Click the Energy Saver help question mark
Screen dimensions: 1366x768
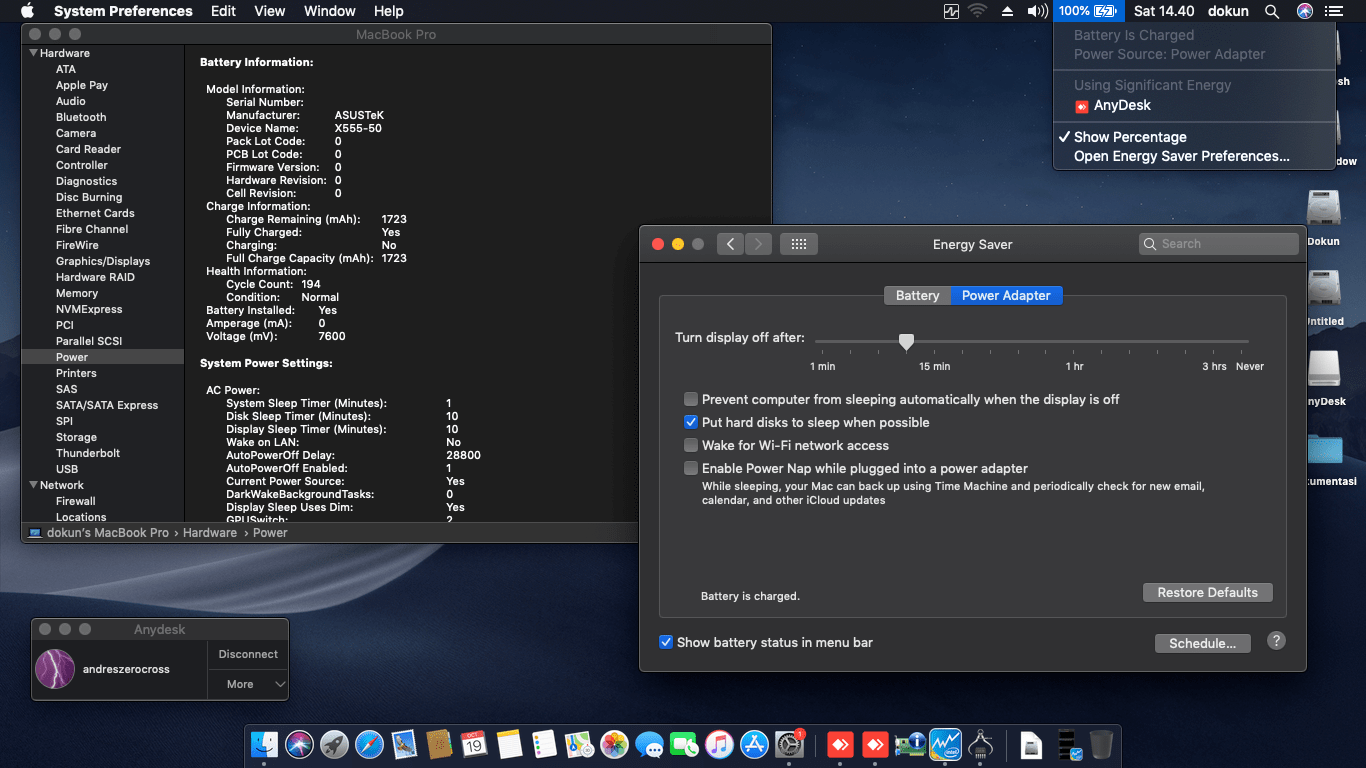tap(1276, 641)
